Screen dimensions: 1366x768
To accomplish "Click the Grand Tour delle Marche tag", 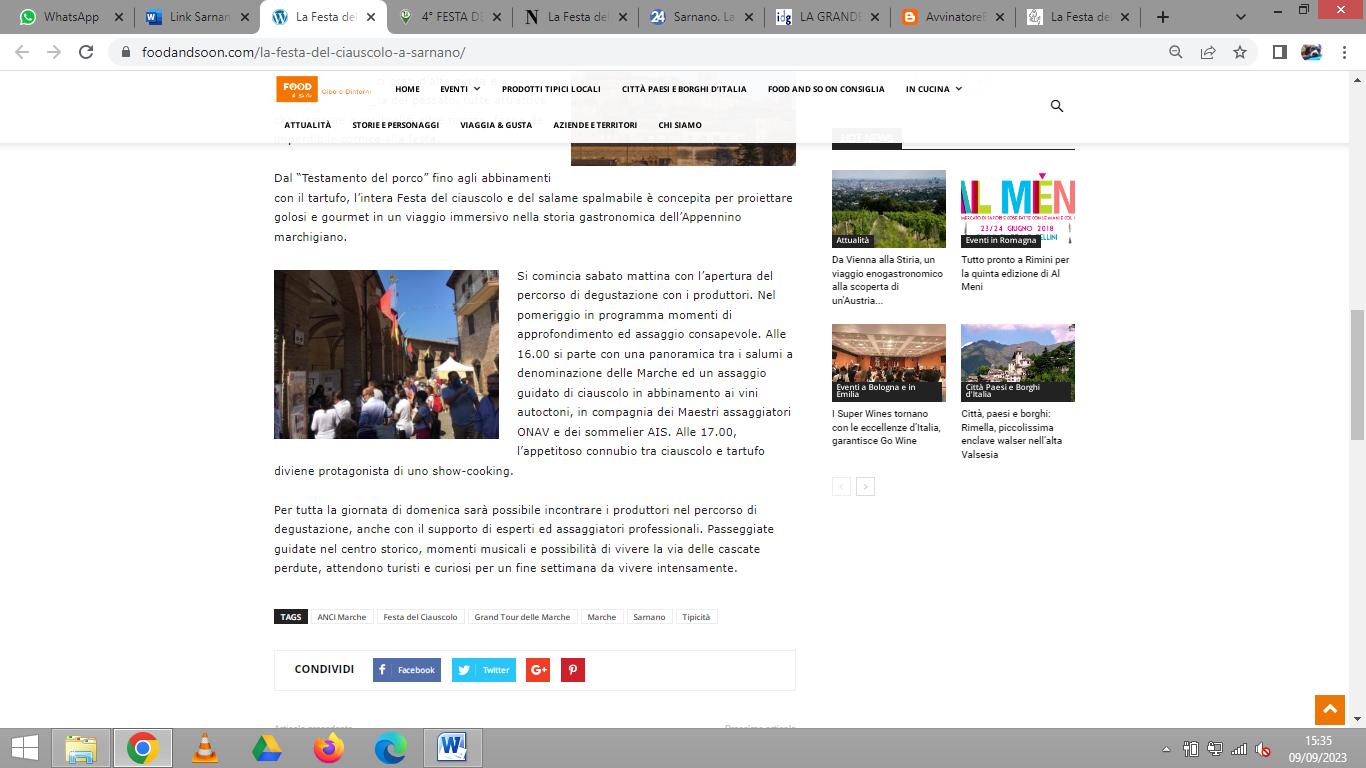I will pyautogui.click(x=522, y=617).
